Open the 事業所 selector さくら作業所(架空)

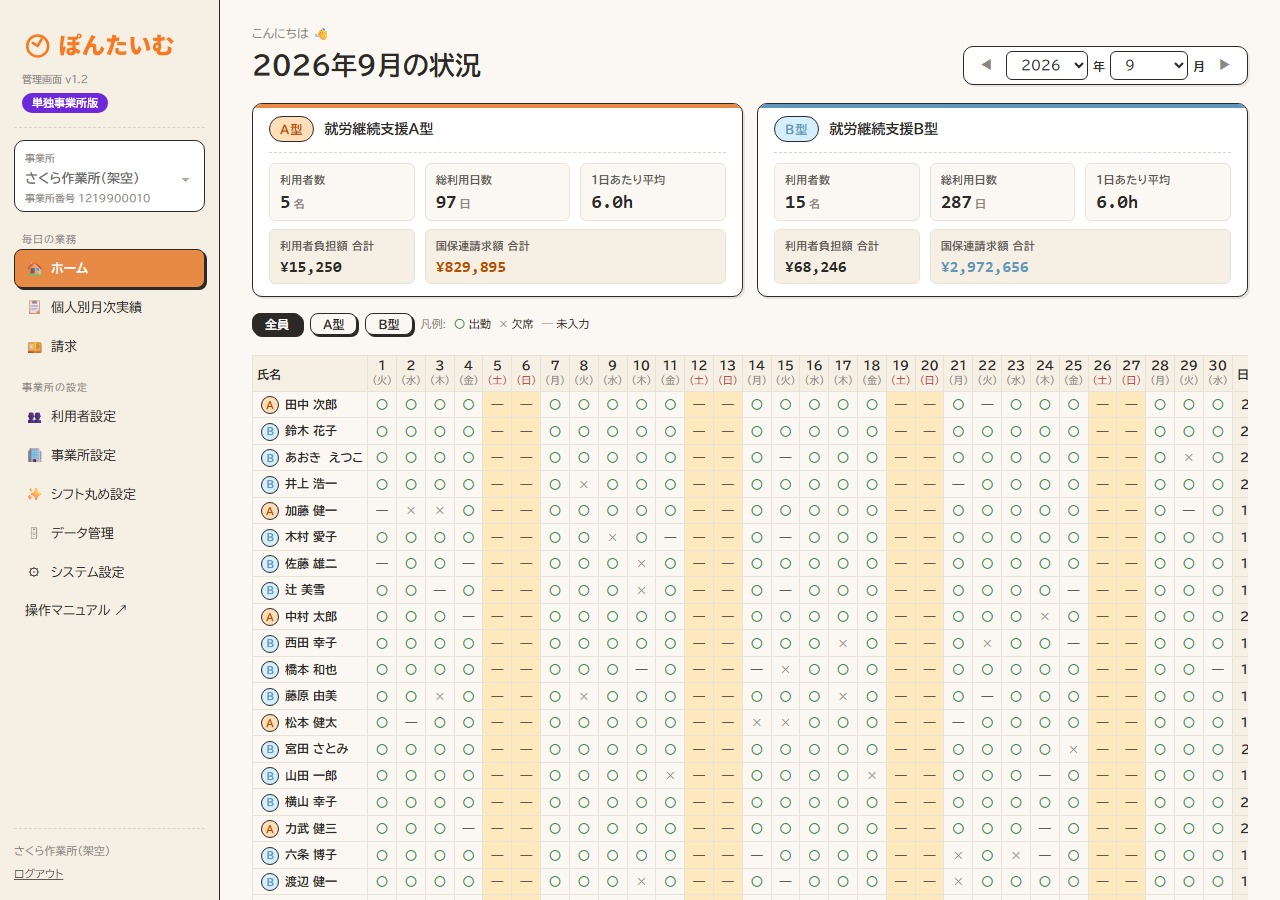point(110,177)
